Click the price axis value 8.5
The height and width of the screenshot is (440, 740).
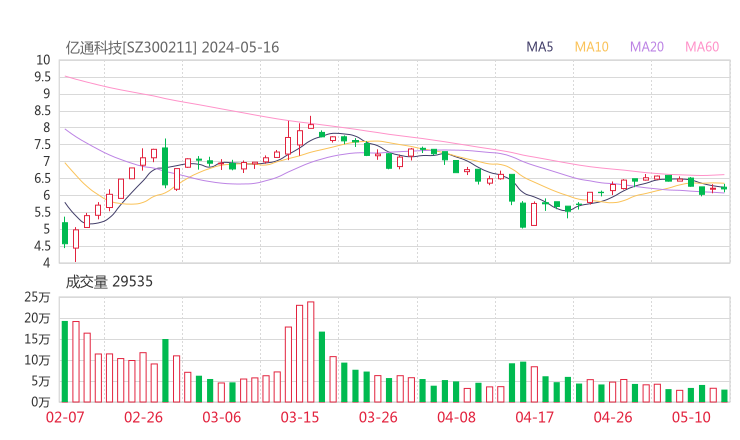[42, 111]
